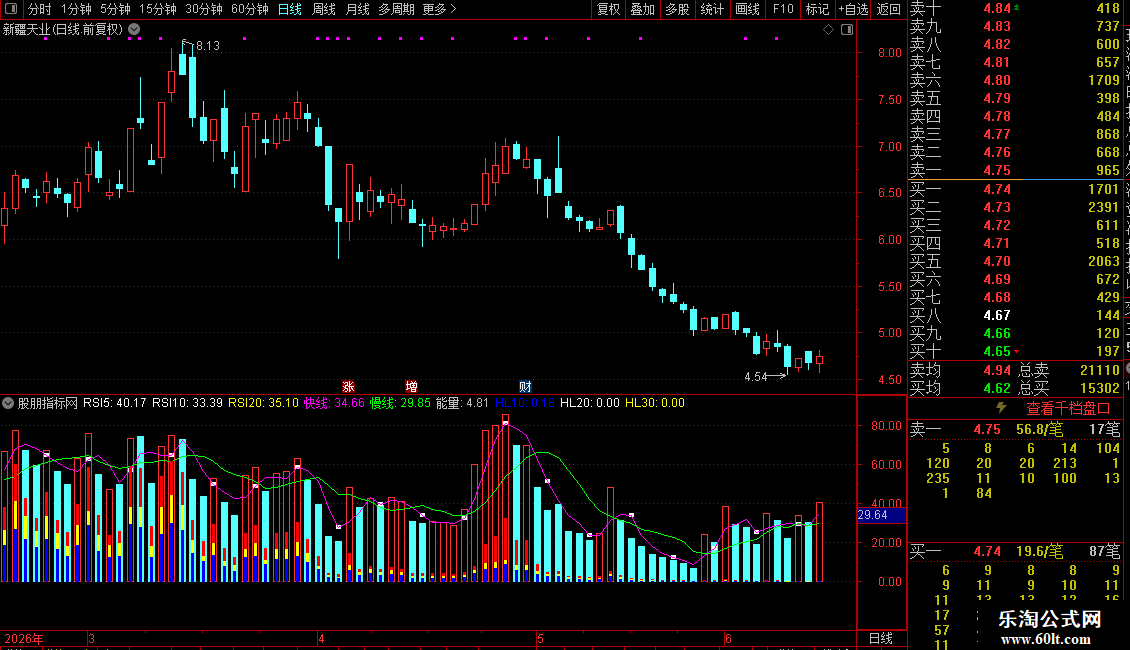
Task: Click the lightning bolt icon beside 查看千档盘口
Action: tap(1001, 408)
